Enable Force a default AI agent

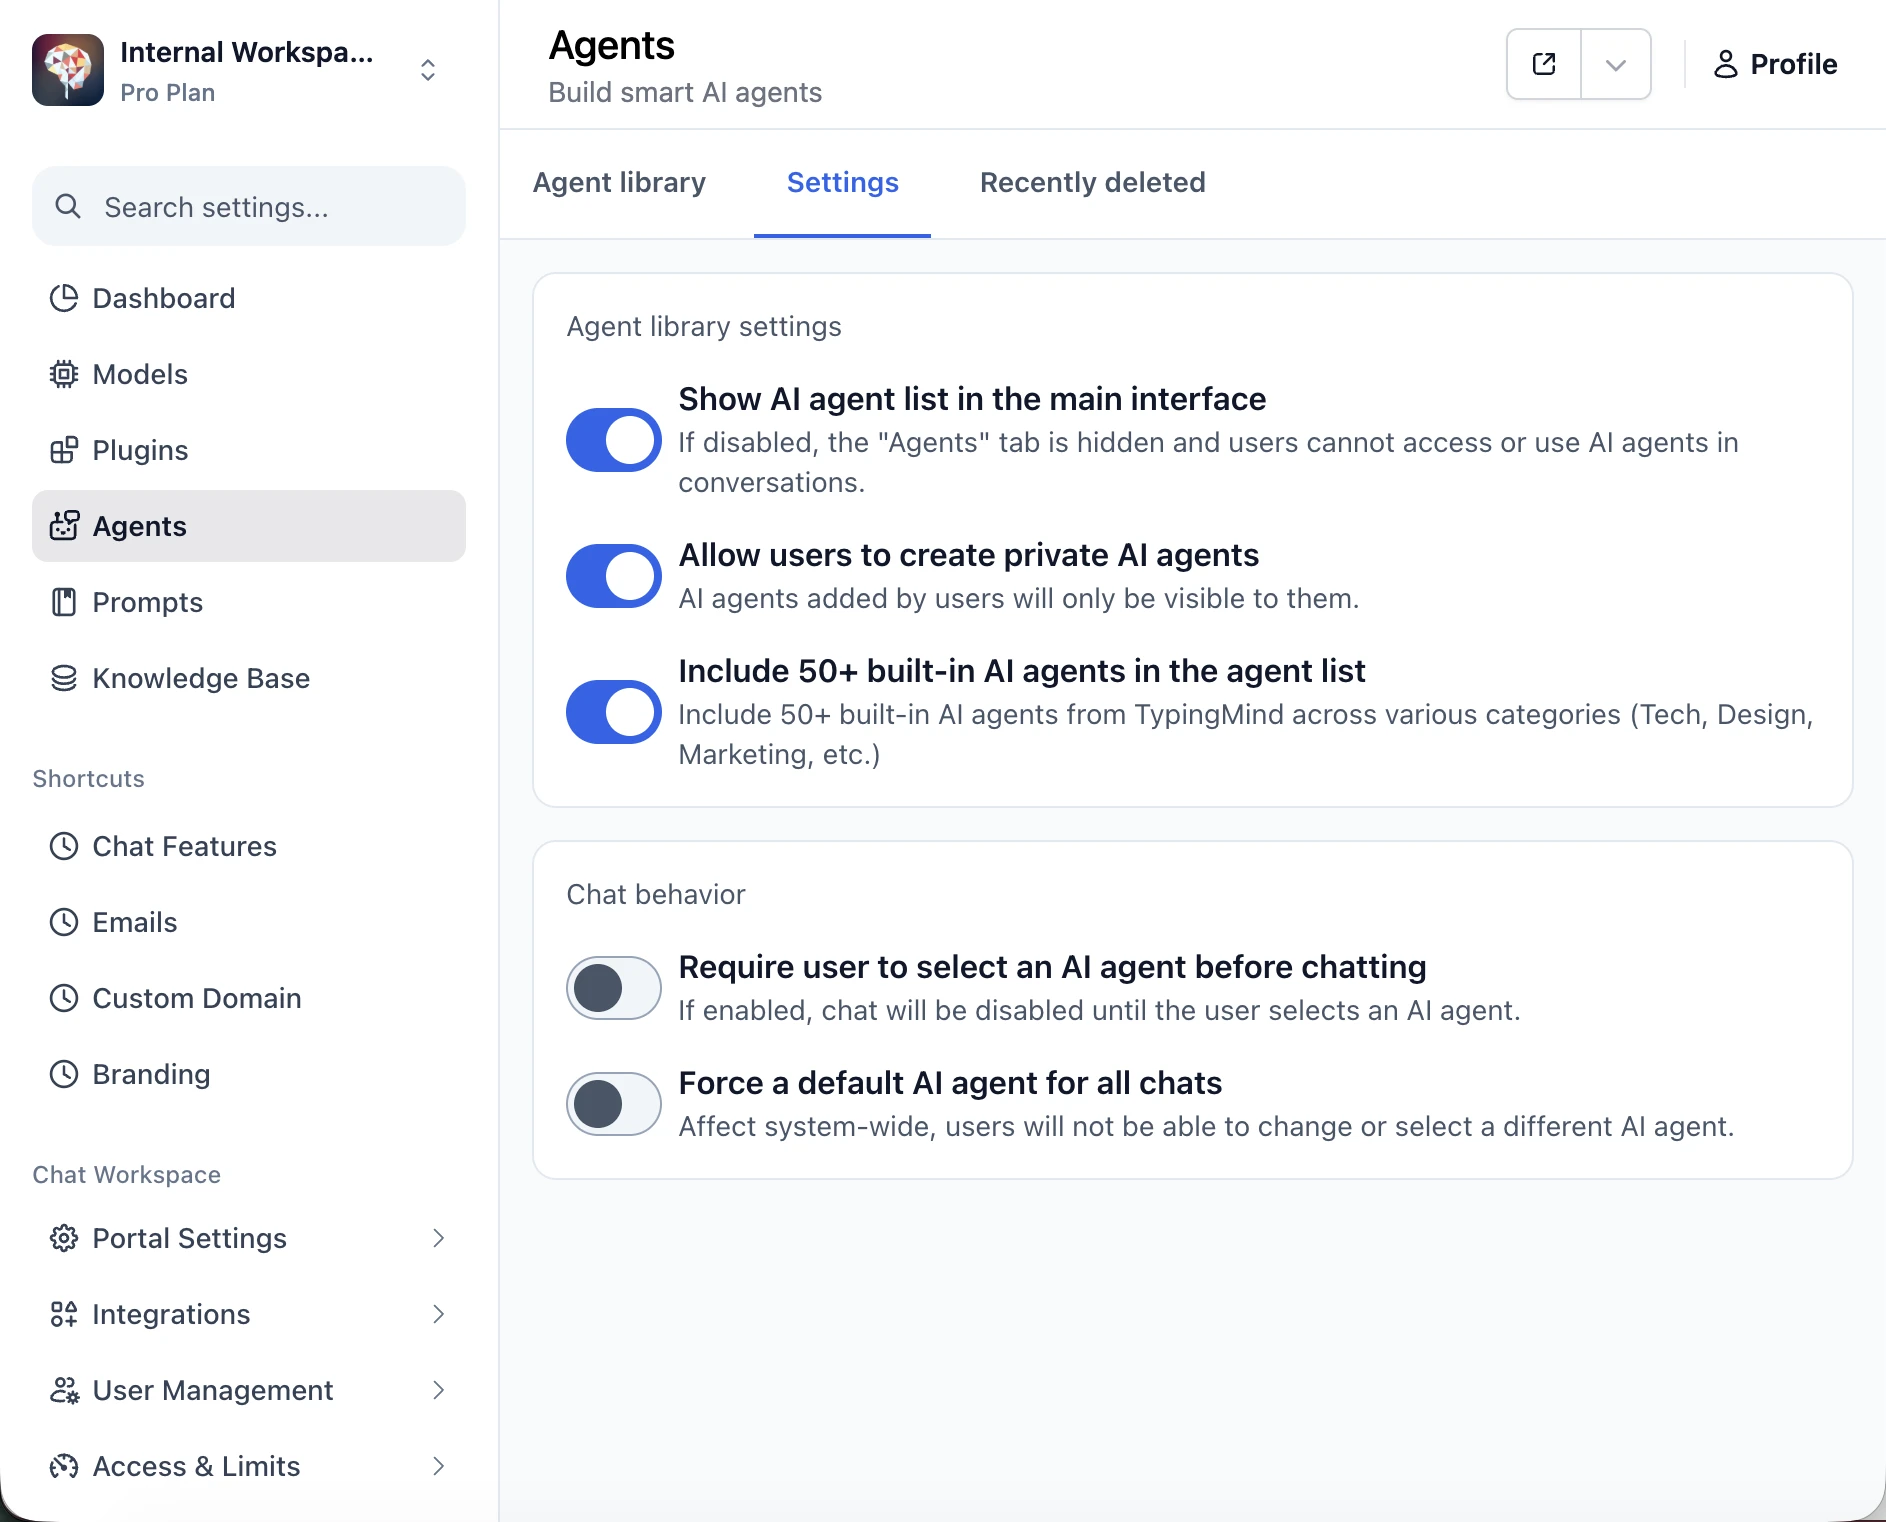pyautogui.click(x=614, y=1104)
